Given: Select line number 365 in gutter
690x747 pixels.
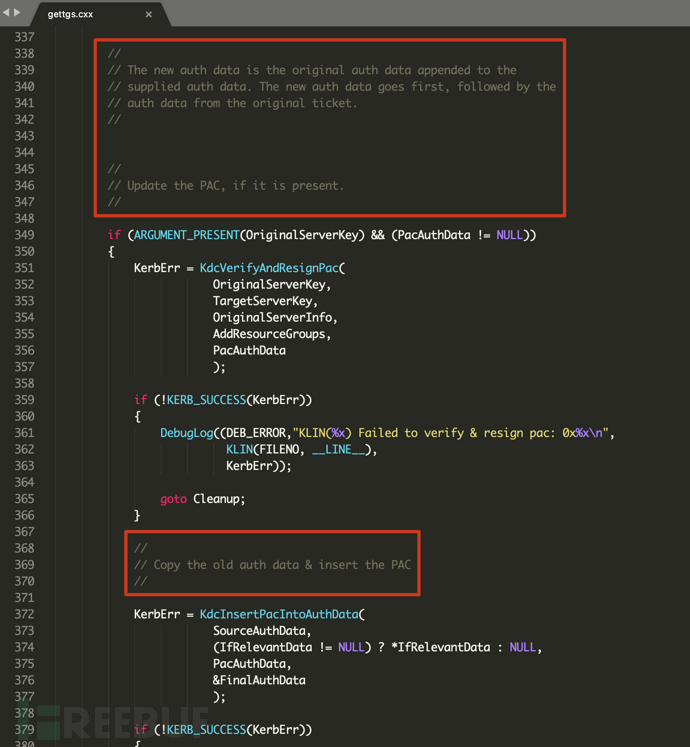Looking at the screenshot, I should pyautogui.click(x=24, y=499).
